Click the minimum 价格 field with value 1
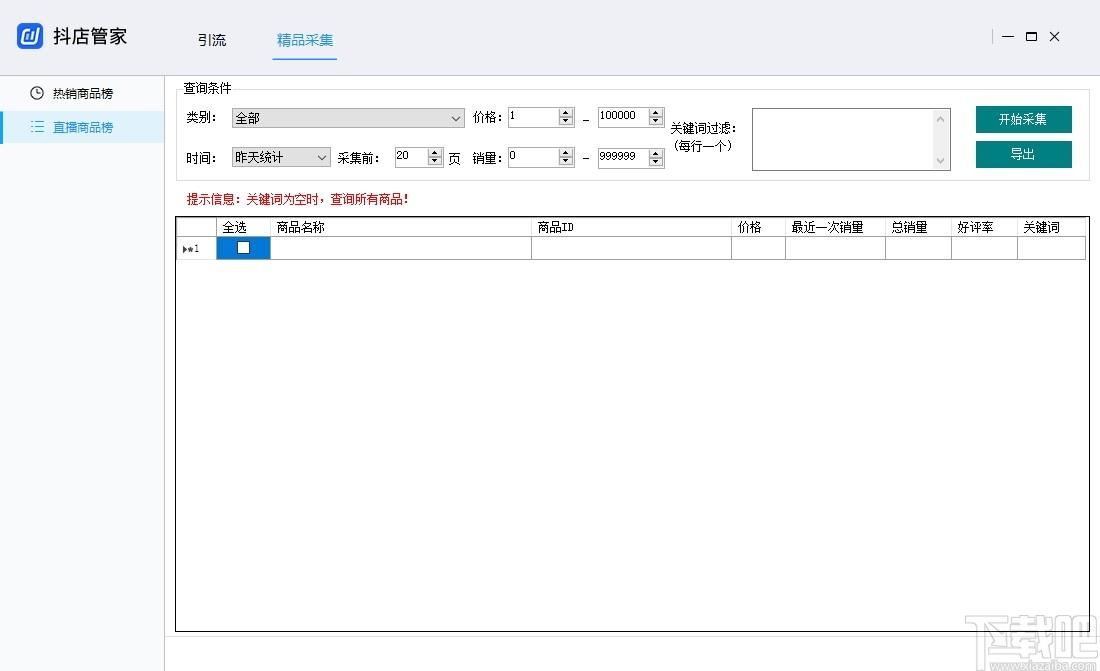 (533, 117)
